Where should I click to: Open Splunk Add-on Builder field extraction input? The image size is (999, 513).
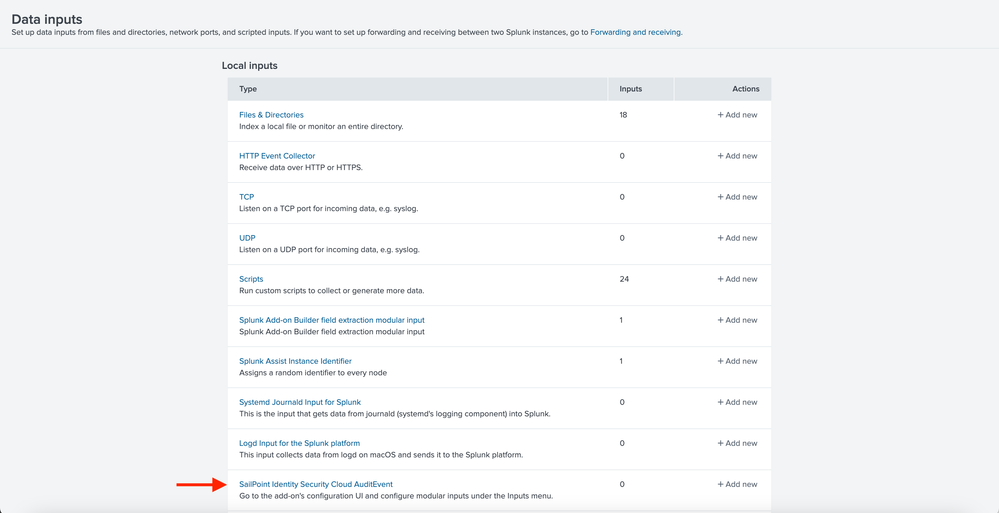tap(331, 320)
